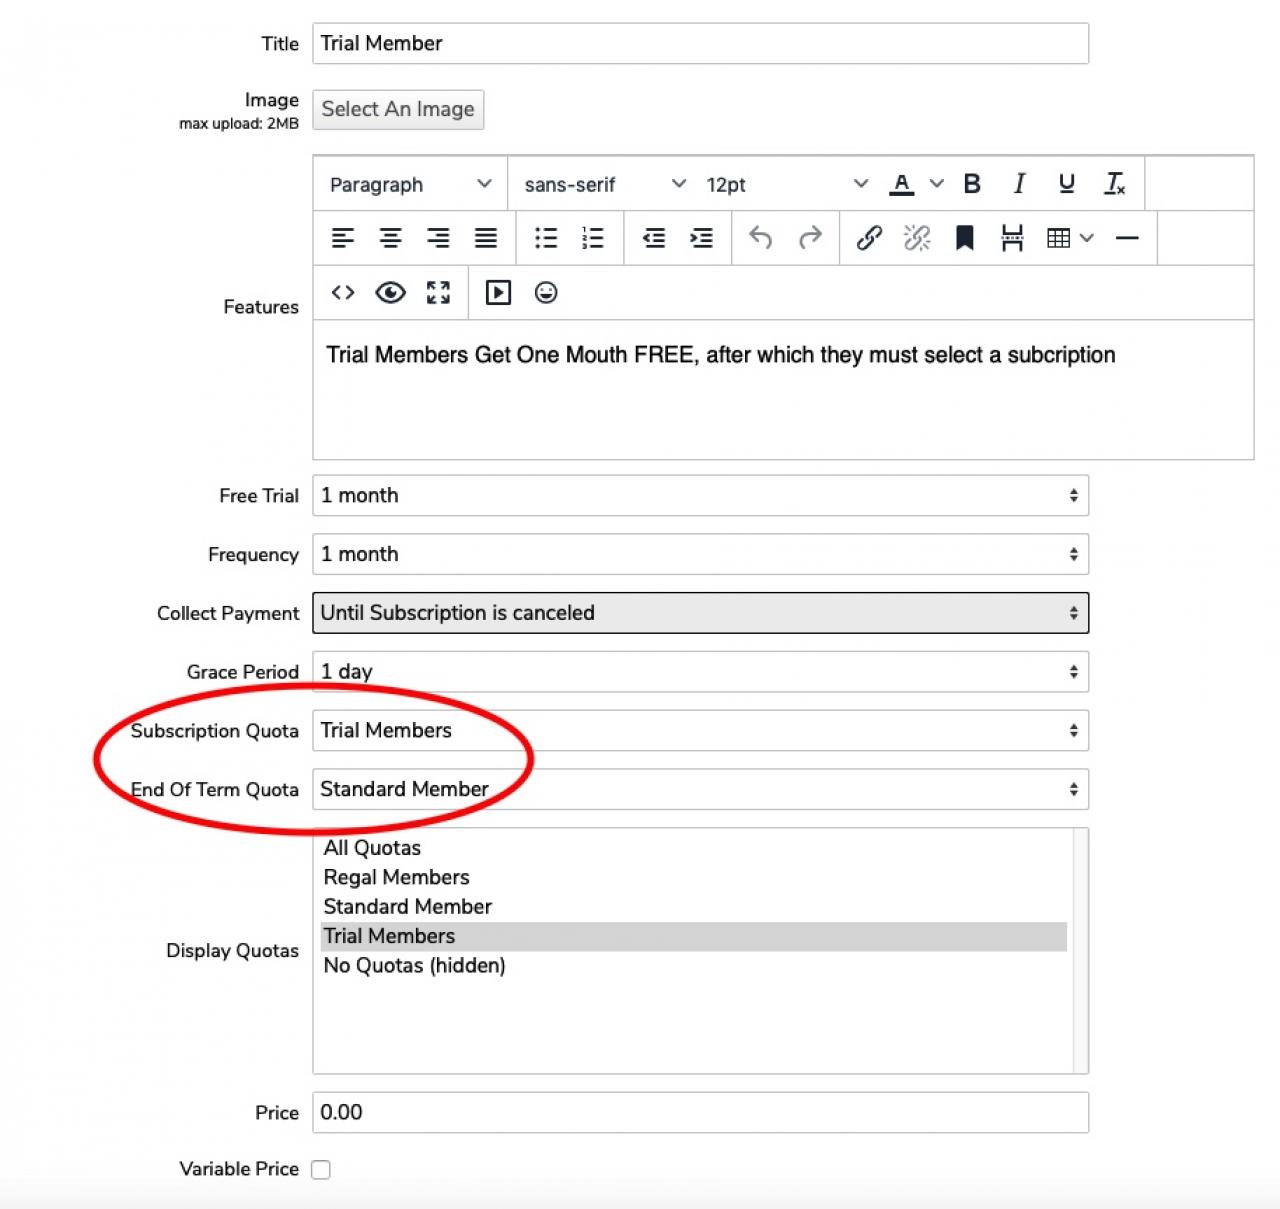Open the Collect Payment dropdown
1280x1209 pixels.
700,613
